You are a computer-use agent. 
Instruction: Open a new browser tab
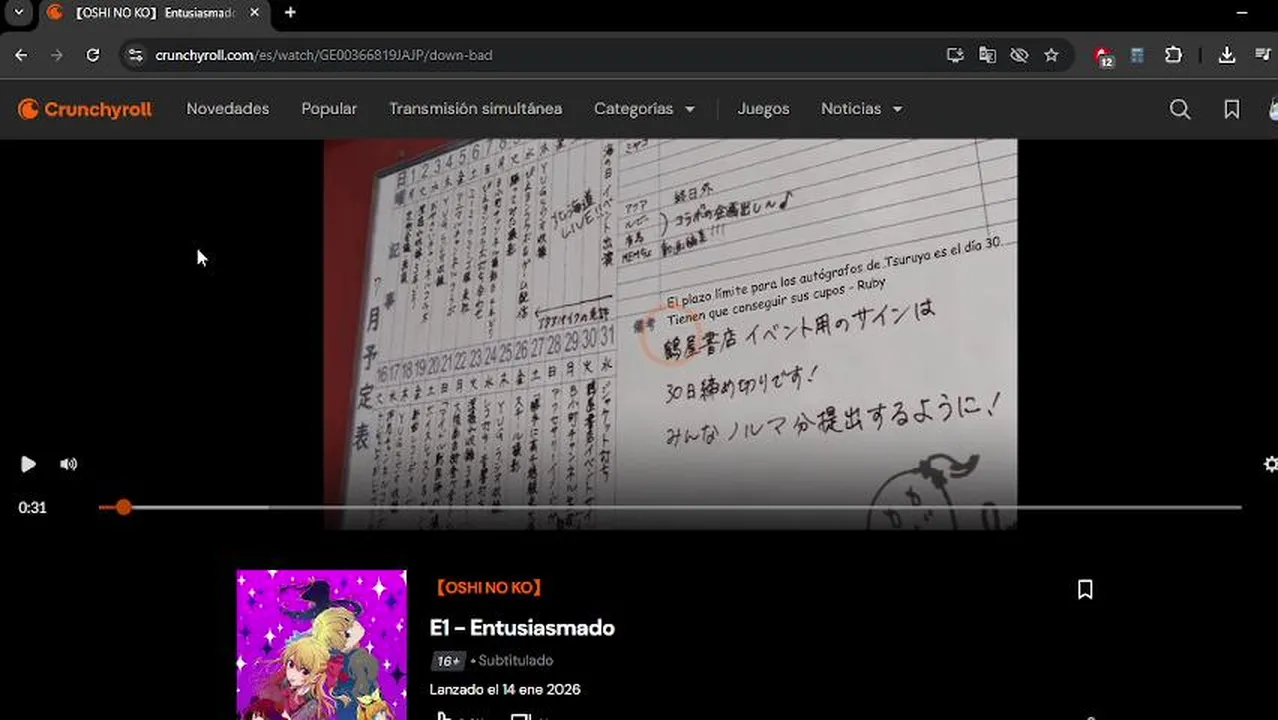tap(290, 13)
